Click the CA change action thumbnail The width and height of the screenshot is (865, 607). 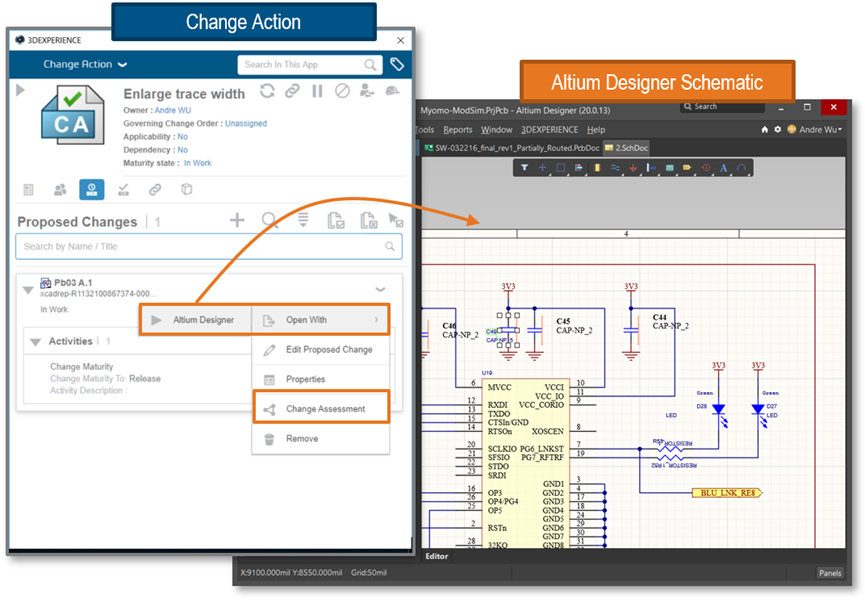point(72,115)
